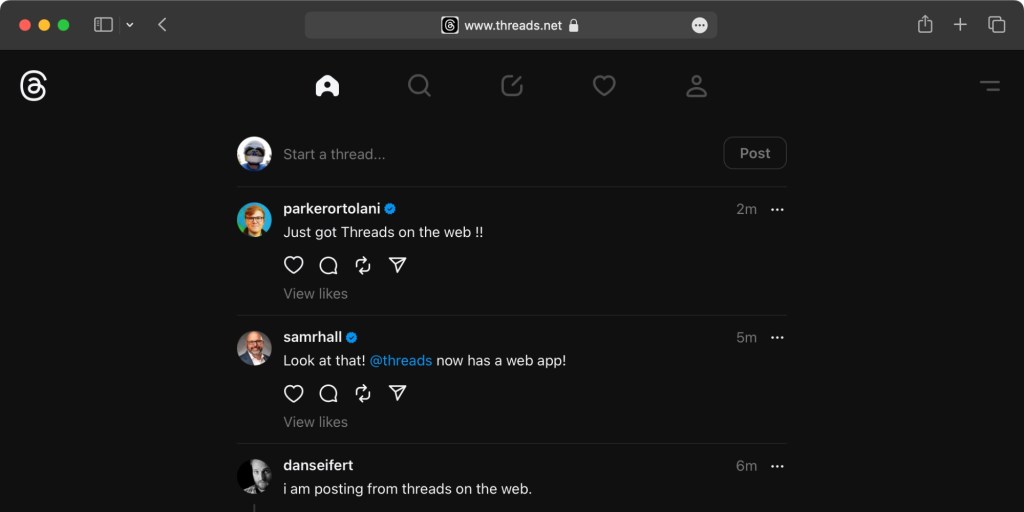Image resolution: width=1024 pixels, height=512 pixels.
Task: Click the Threads logo
Action: point(33,87)
